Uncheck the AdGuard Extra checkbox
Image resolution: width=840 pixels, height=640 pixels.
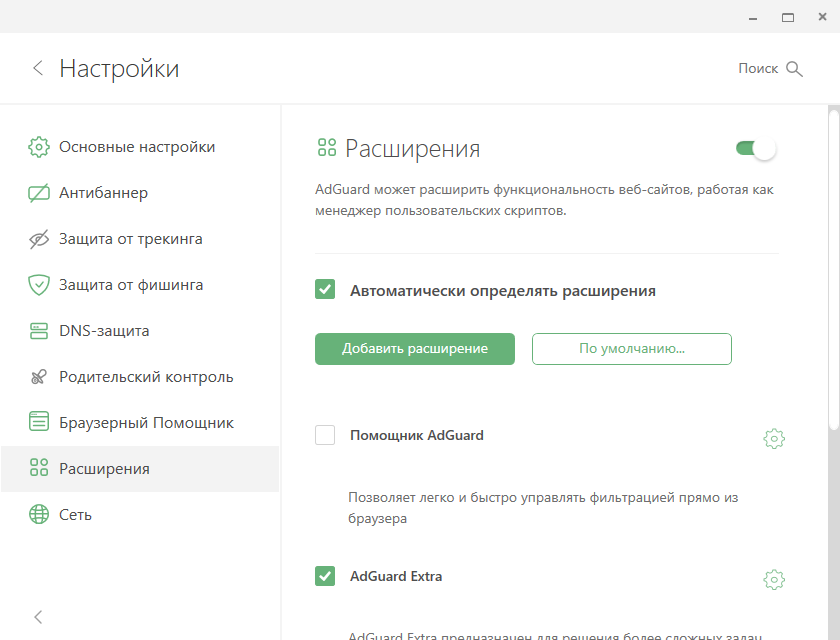point(325,576)
